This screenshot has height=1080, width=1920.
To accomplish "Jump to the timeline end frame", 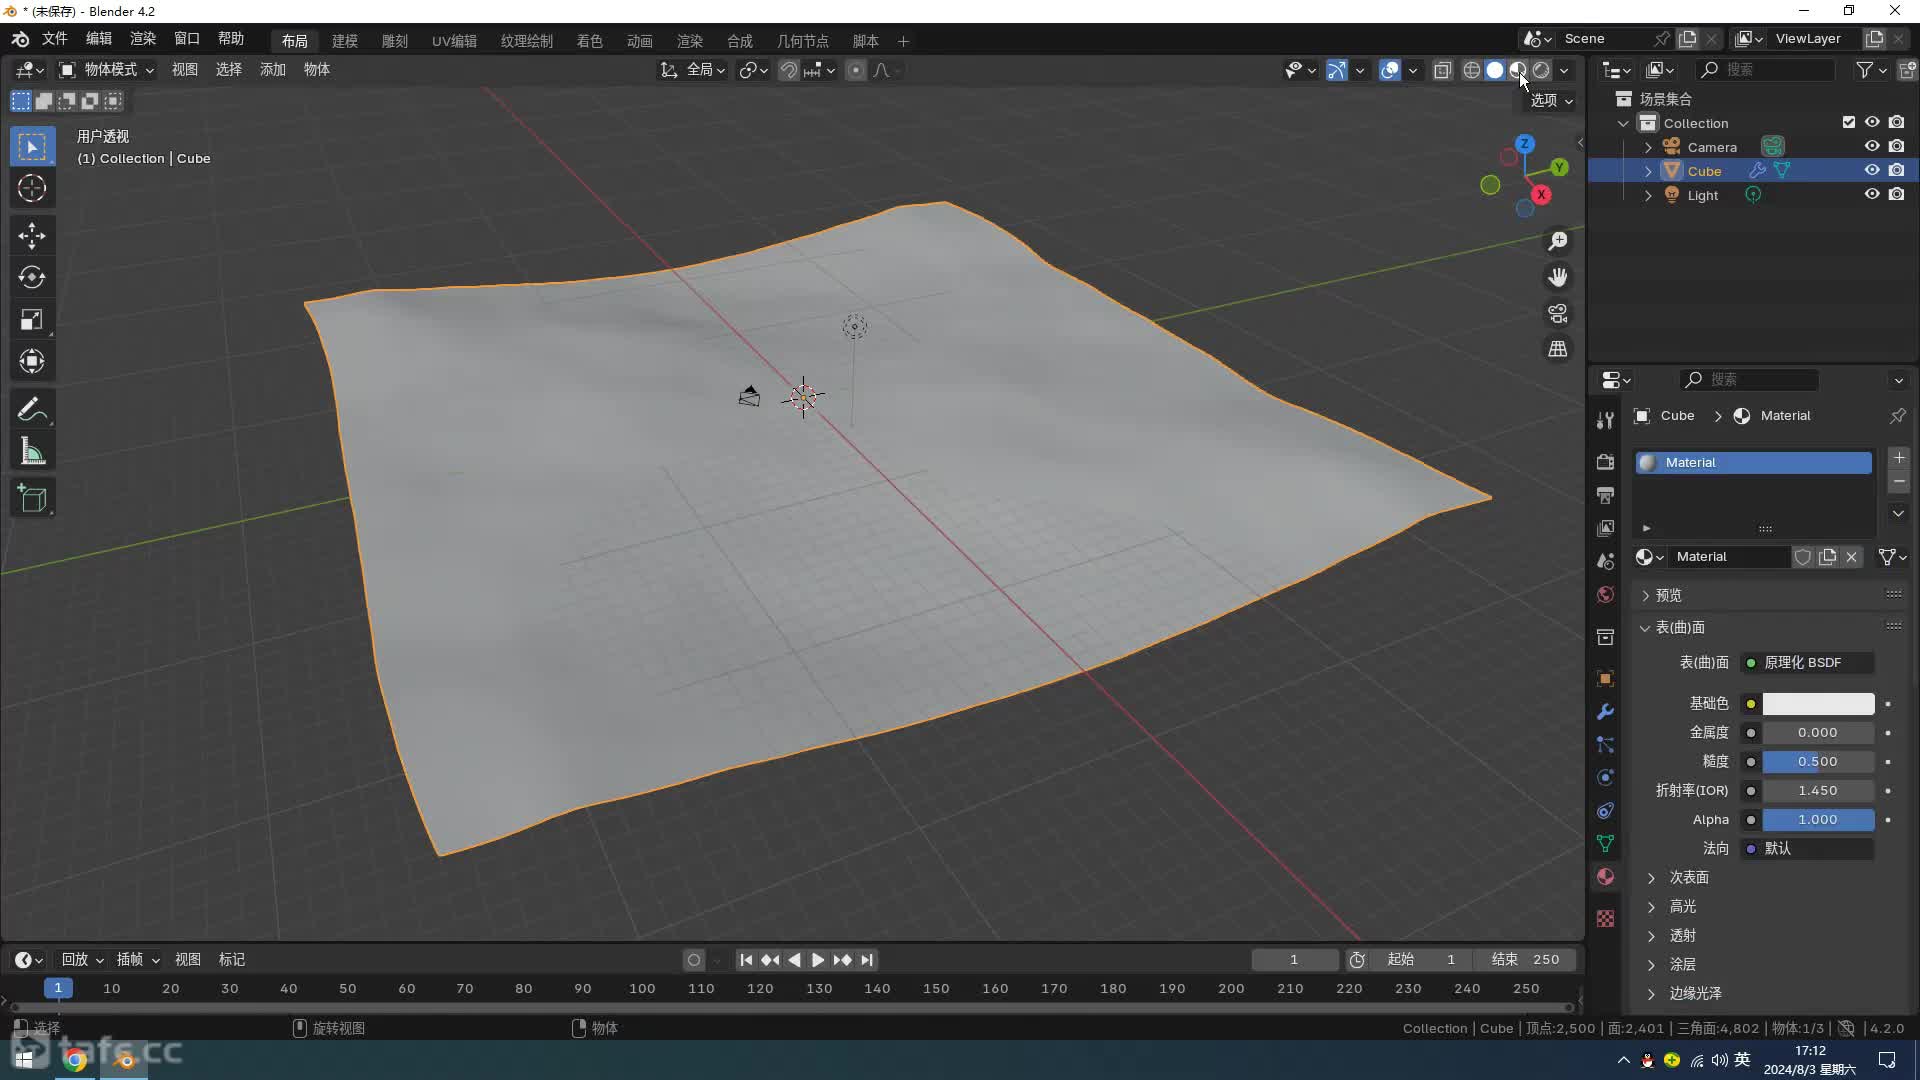I will (867, 960).
